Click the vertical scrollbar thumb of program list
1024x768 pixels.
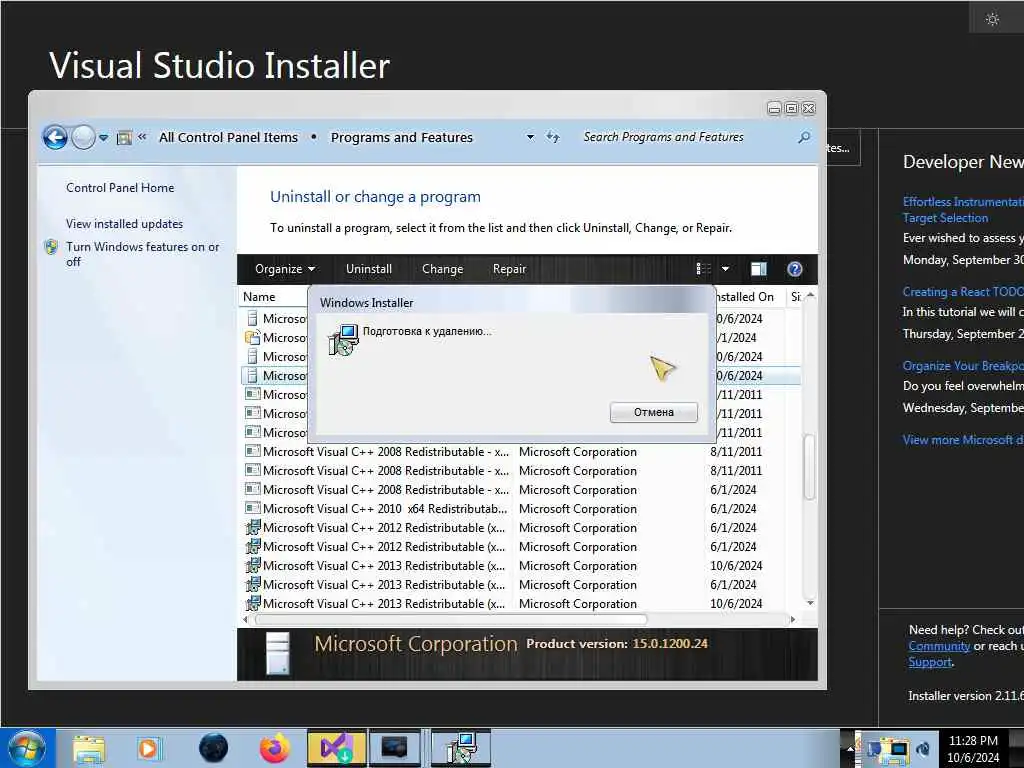[810, 466]
